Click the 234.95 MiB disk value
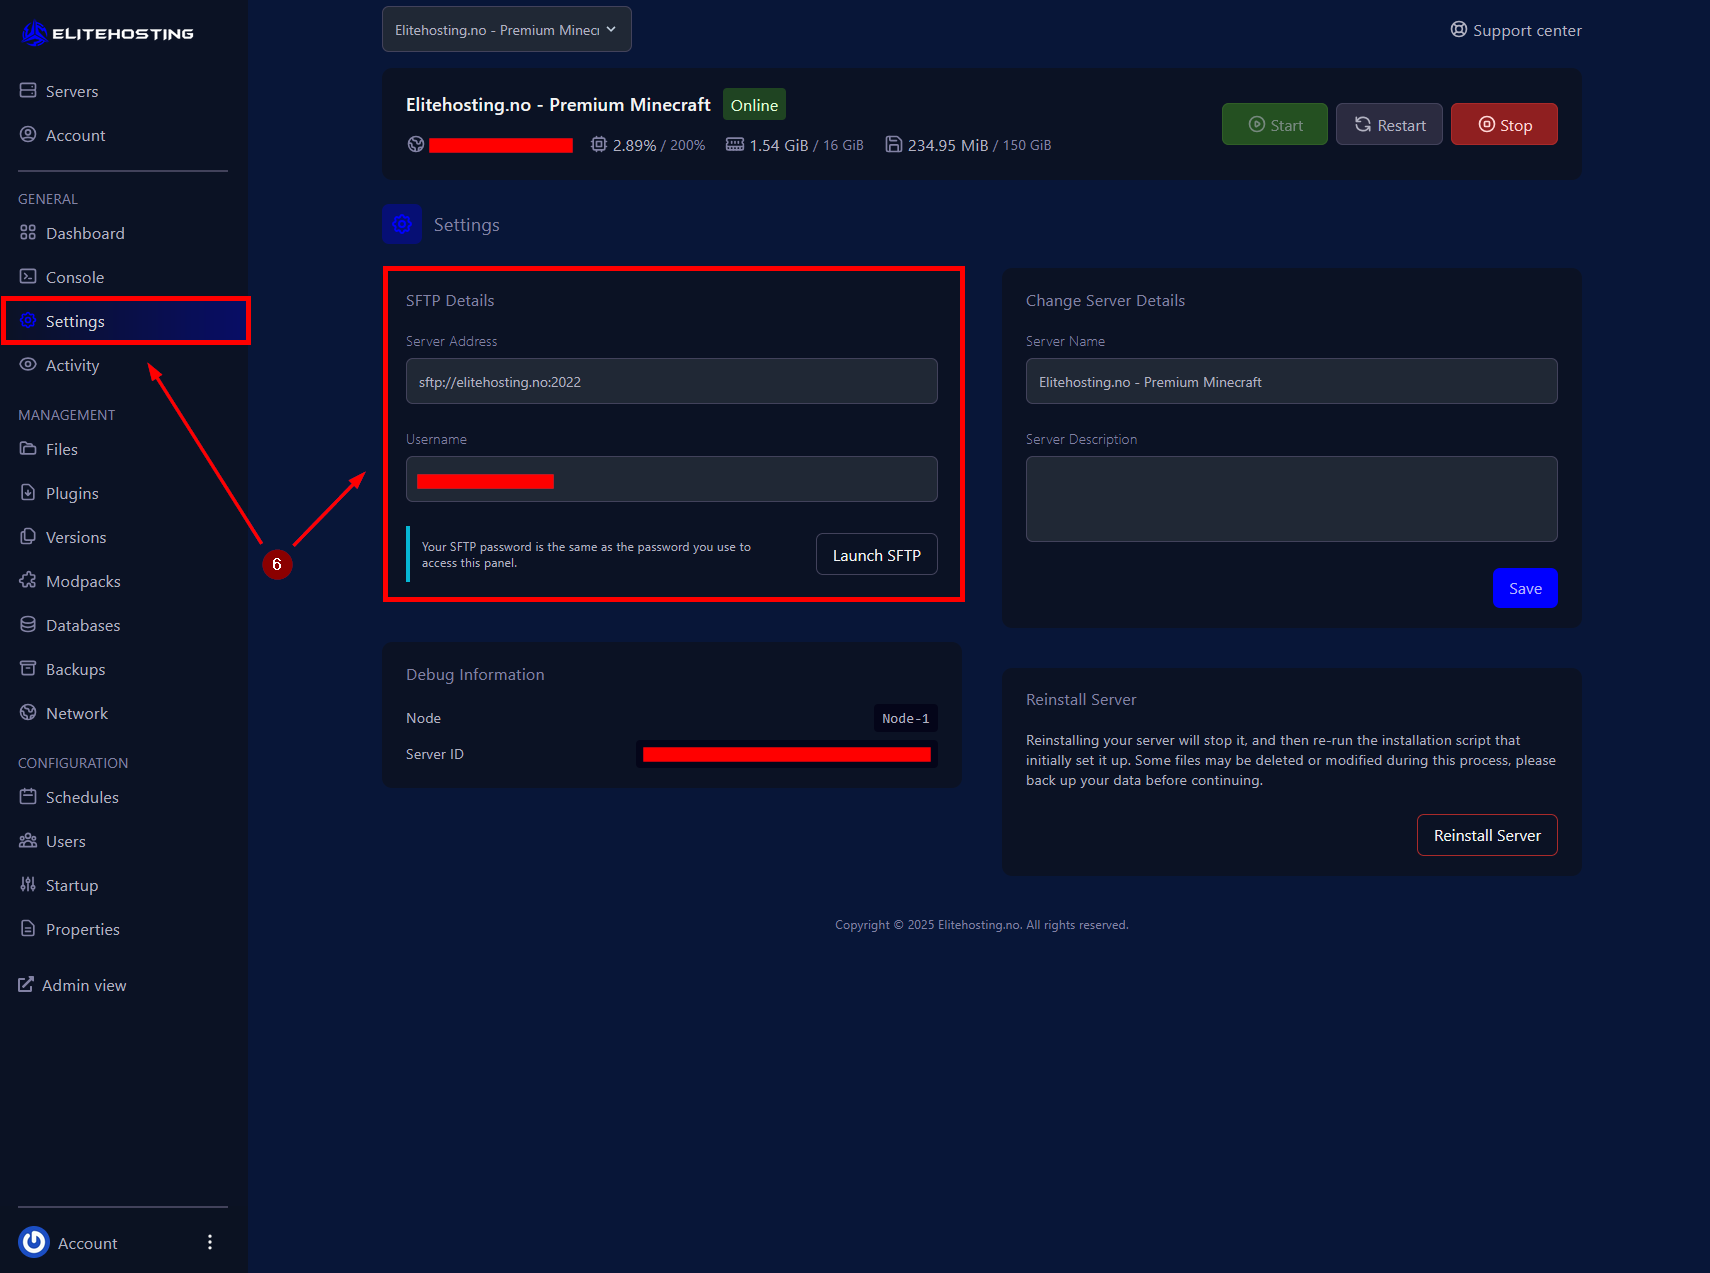The height and width of the screenshot is (1273, 1710). [x=948, y=145]
